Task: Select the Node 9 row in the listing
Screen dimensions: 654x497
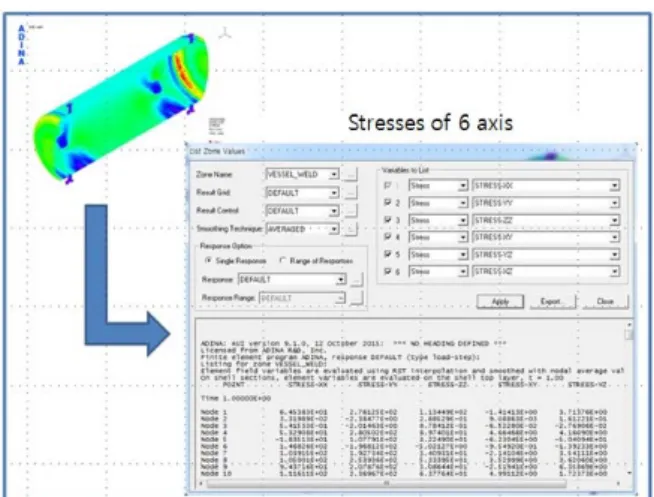Action: 404,467
